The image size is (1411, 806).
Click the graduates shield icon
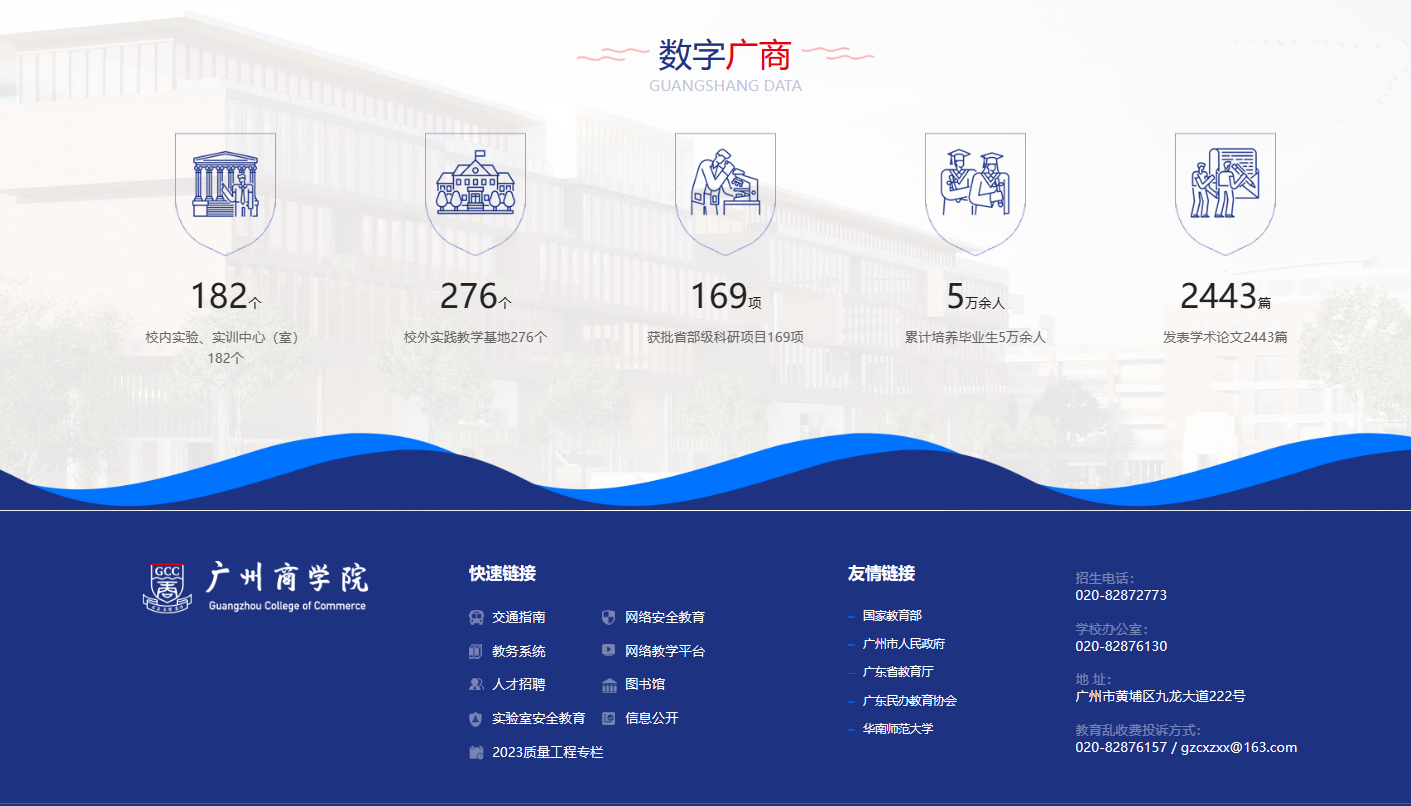pyautogui.click(x=975, y=188)
